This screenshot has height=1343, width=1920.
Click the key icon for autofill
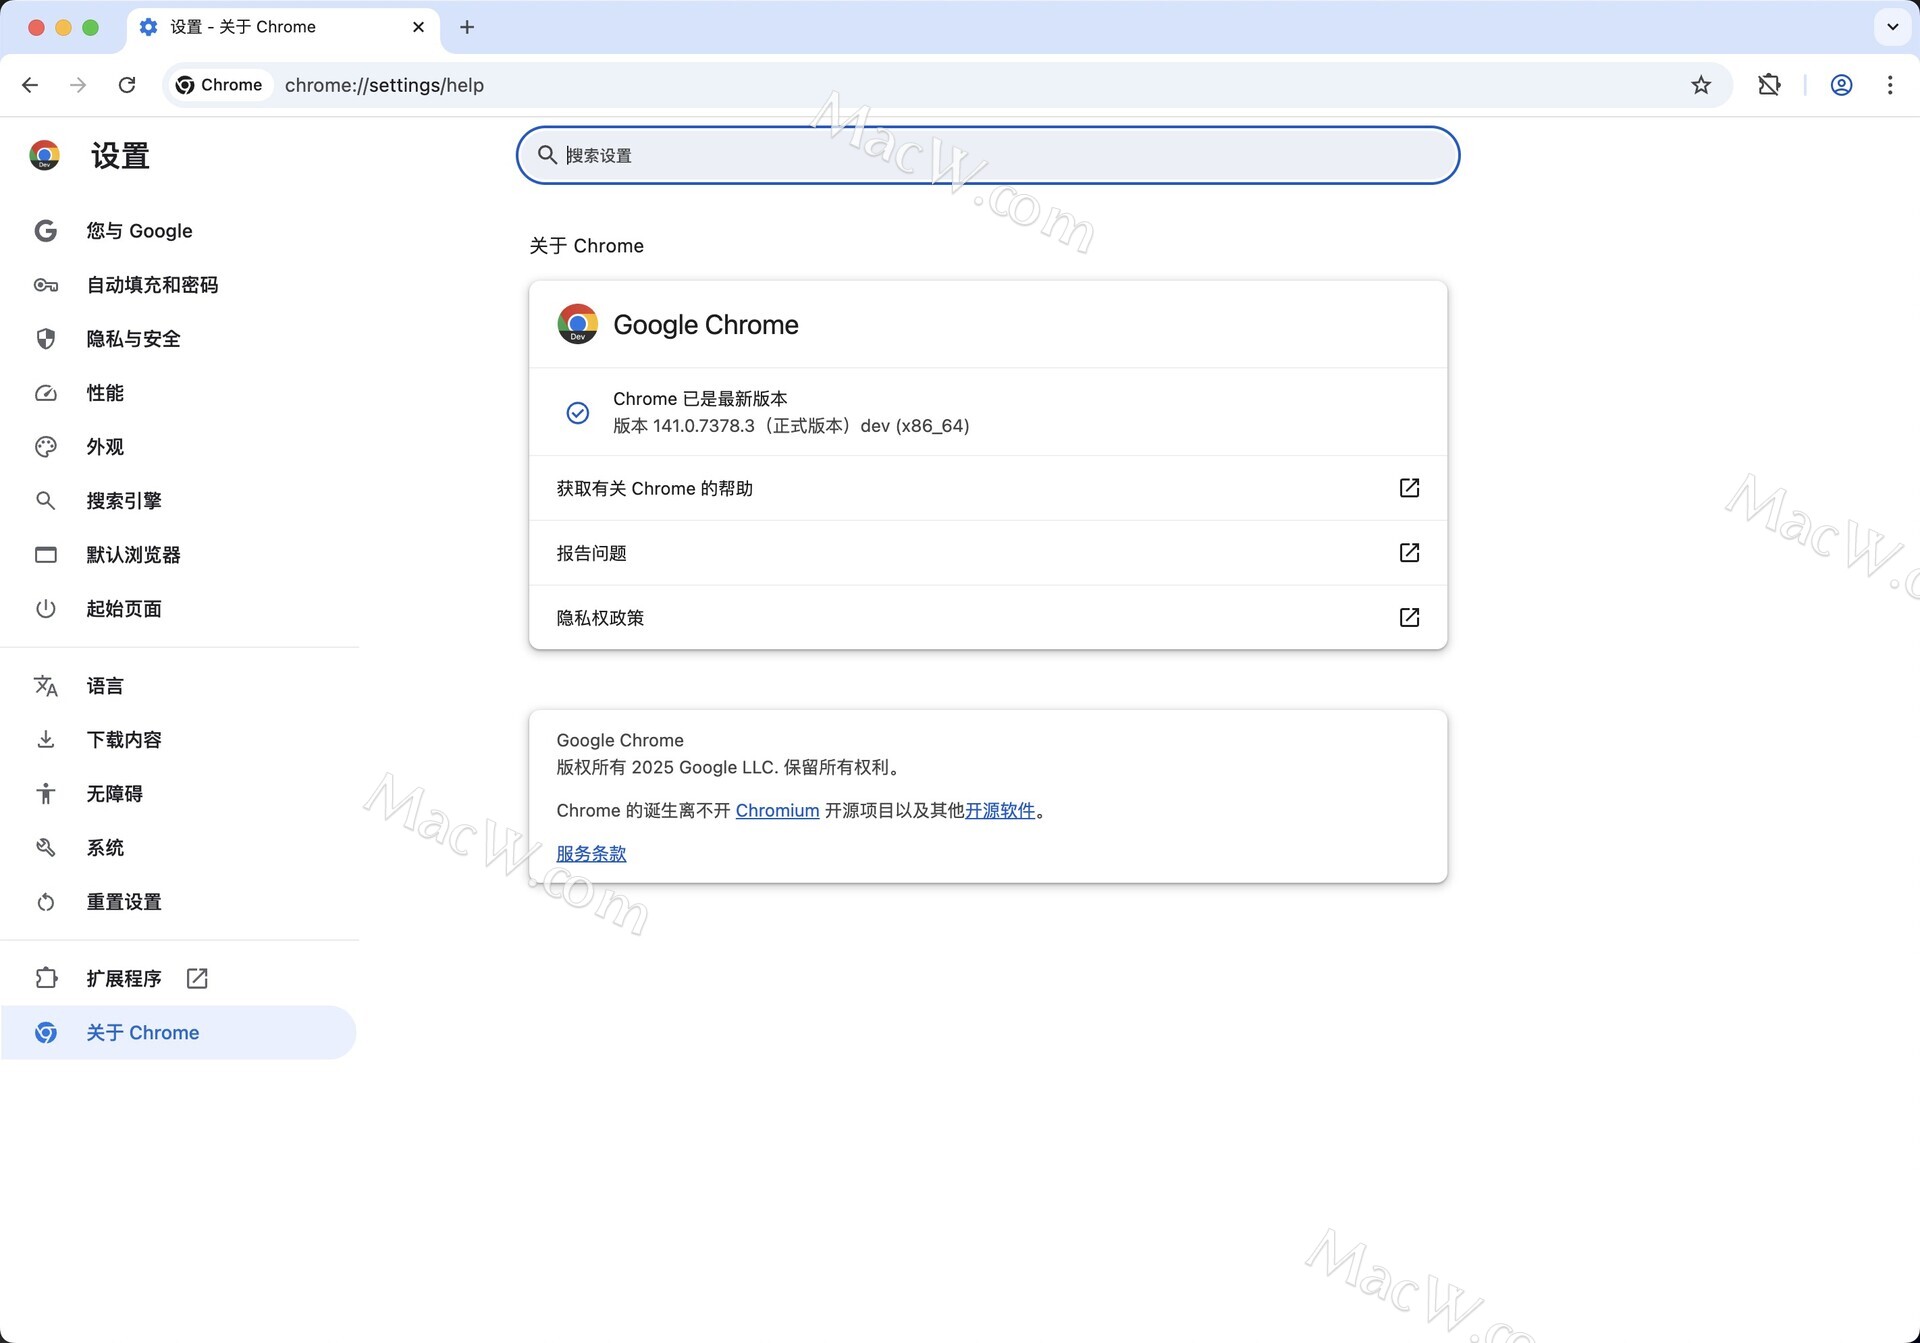pyautogui.click(x=45, y=285)
